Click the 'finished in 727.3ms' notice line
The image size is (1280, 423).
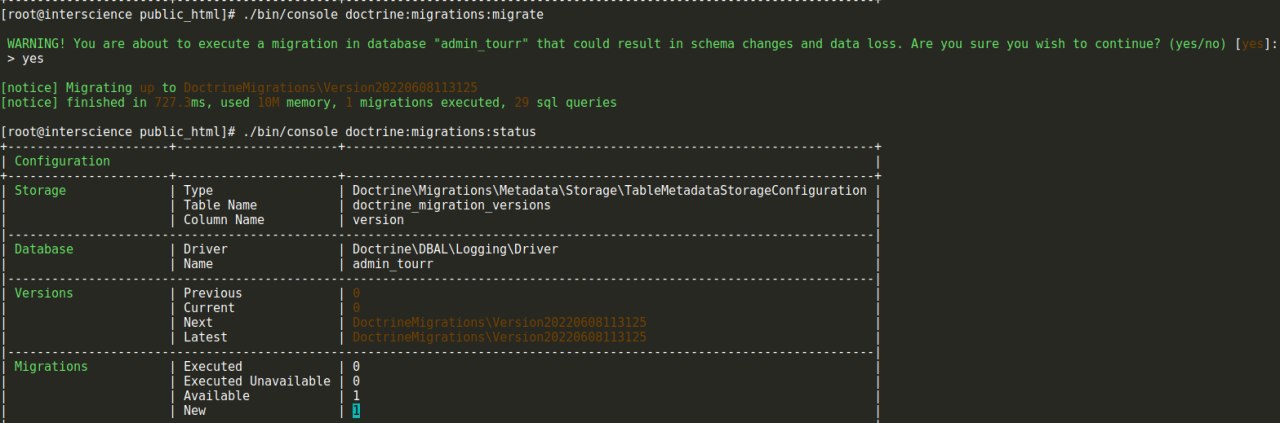point(309,103)
